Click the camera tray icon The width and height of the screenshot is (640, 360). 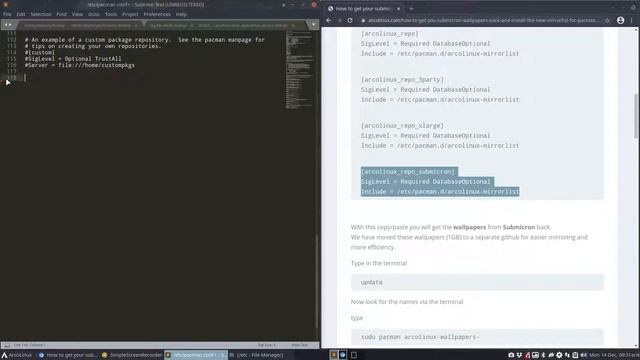tap(511, 355)
